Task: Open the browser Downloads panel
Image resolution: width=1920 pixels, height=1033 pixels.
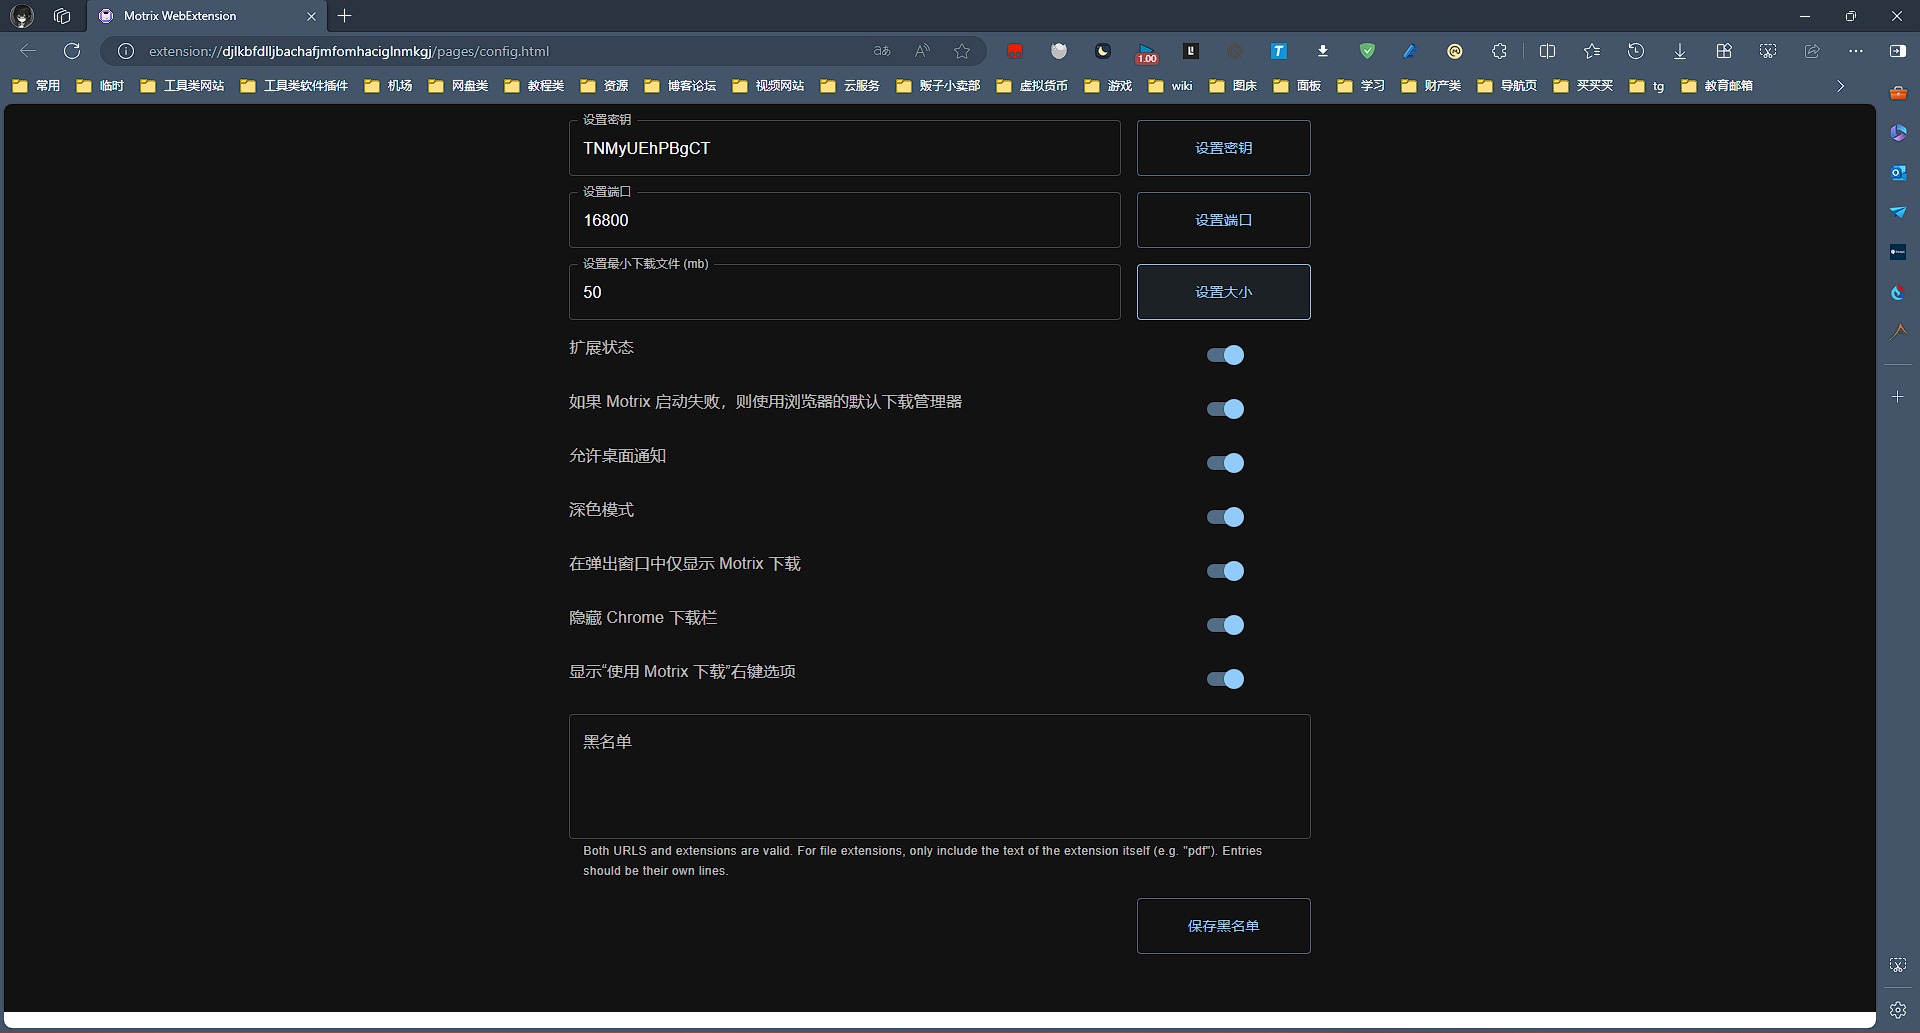Action: (x=1680, y=51)
